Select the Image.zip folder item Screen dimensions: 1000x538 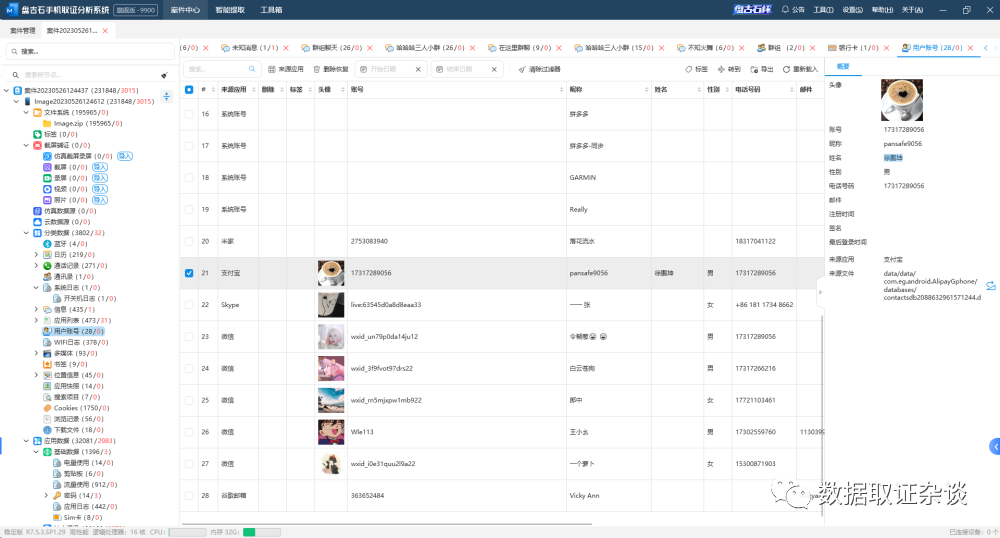click(82, 124)
